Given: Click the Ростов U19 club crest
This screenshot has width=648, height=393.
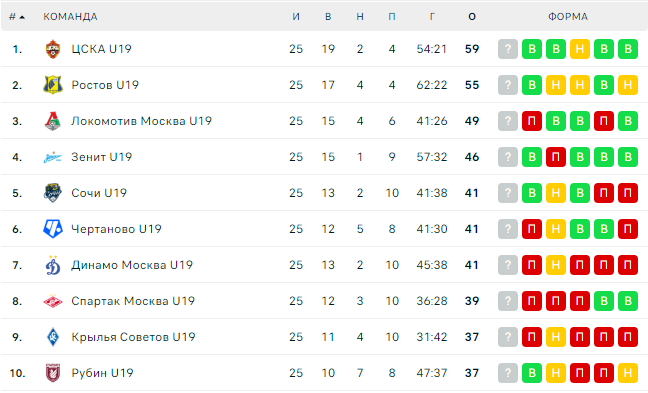Looking at the screenshot, I should (53, 85).
